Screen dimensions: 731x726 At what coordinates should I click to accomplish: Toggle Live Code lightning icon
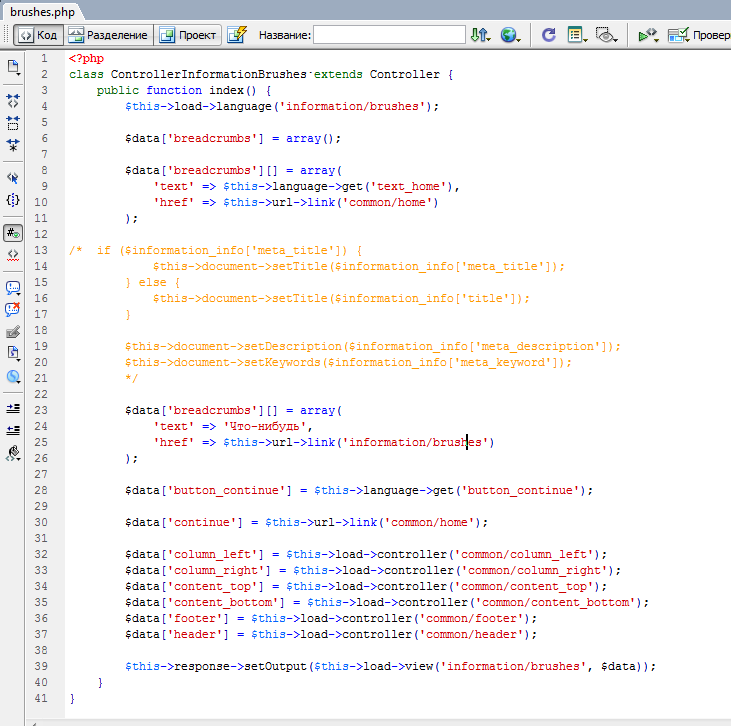(237, 35)
